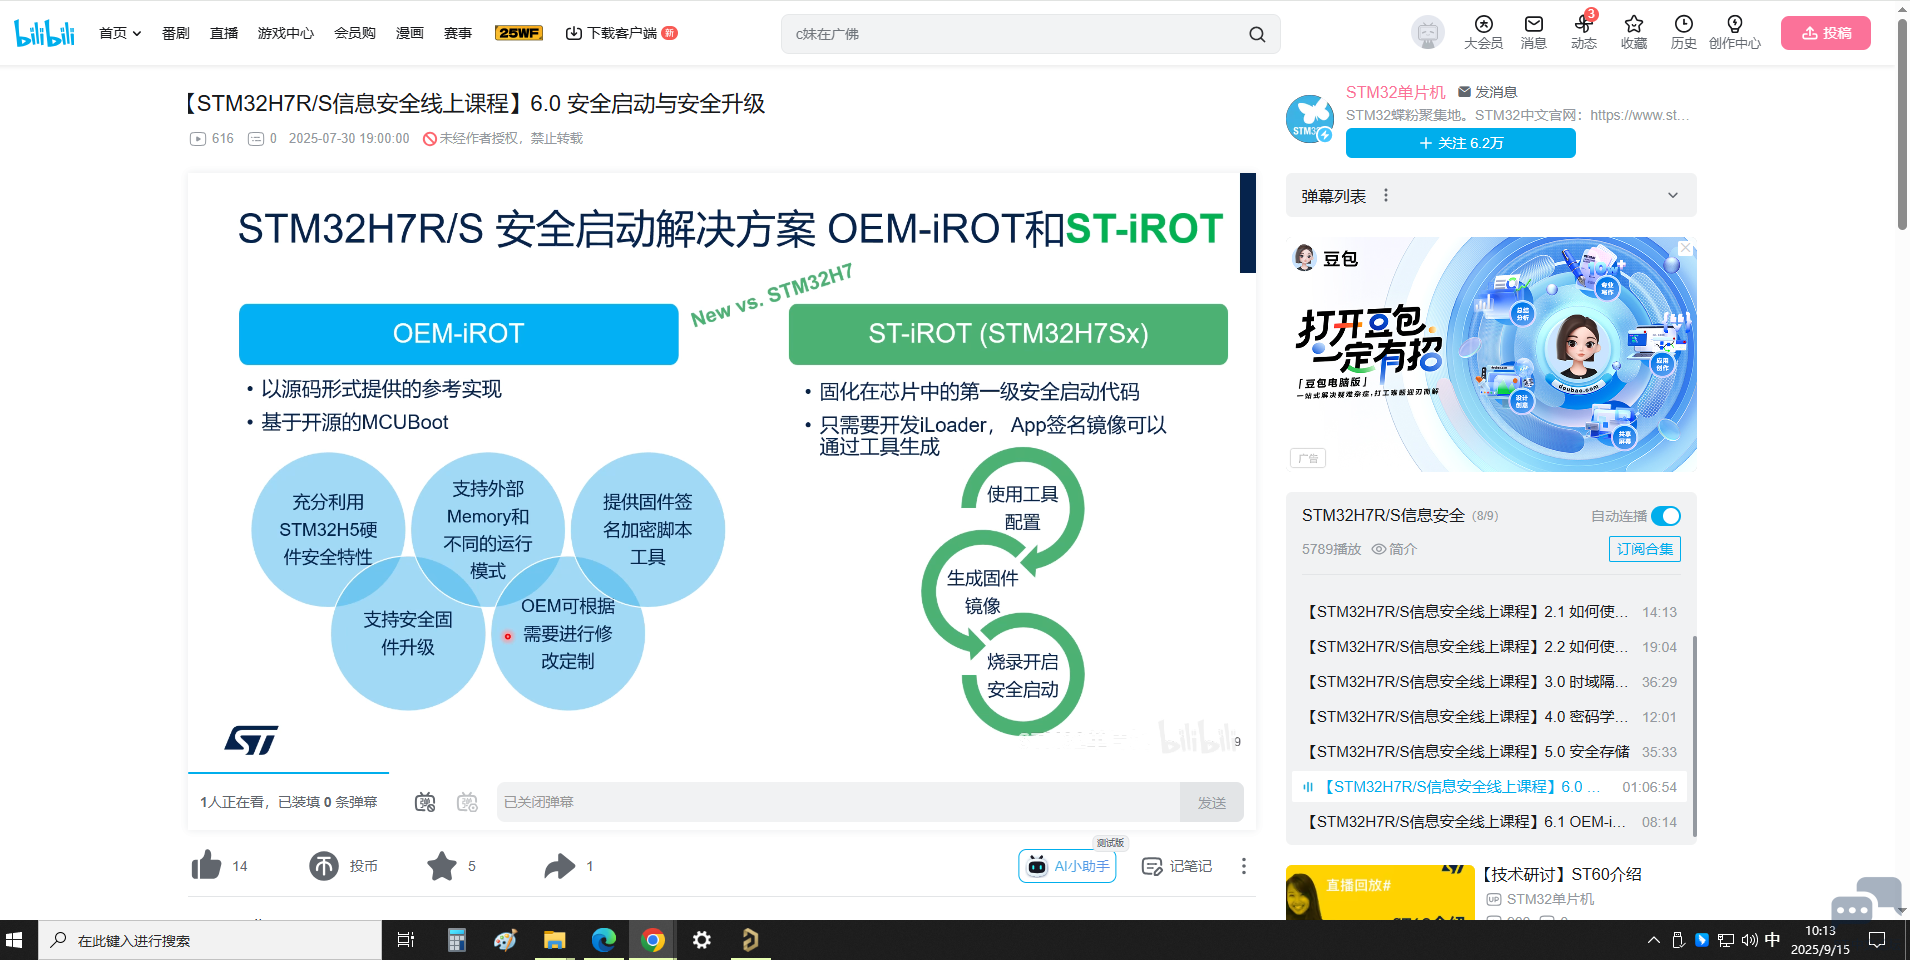Click the search magnifier icon
The height and width of the screenshot is (960, 1910).
[1257, 34]
